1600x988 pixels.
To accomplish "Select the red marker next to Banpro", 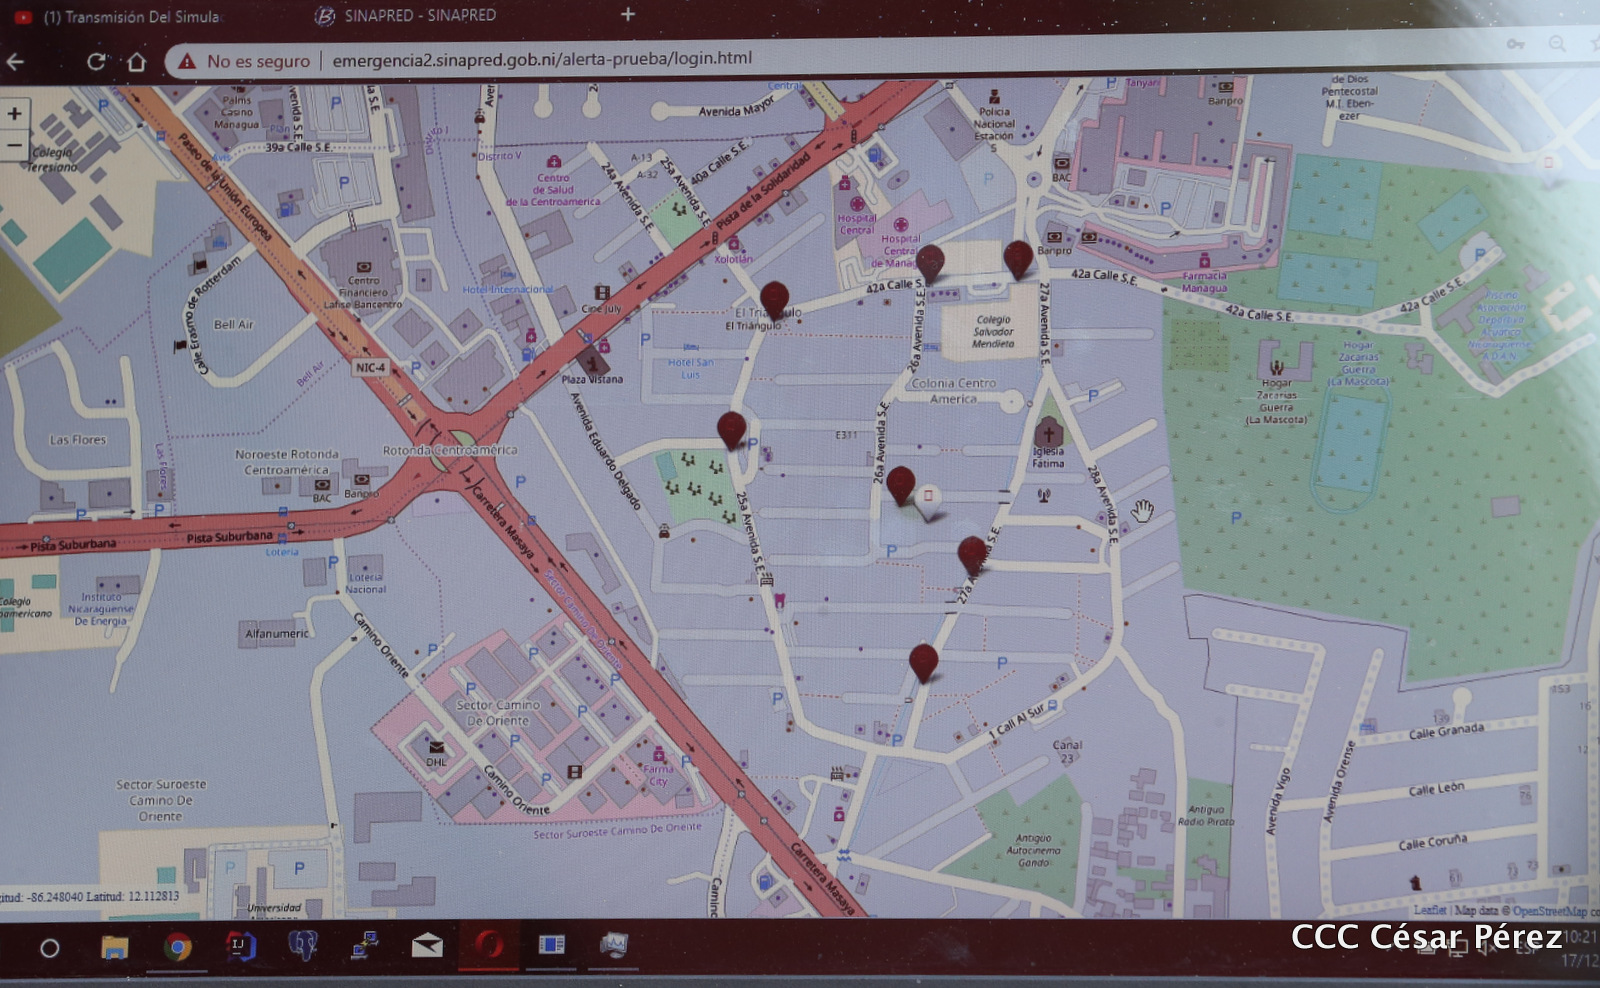I will (1018, 258).
